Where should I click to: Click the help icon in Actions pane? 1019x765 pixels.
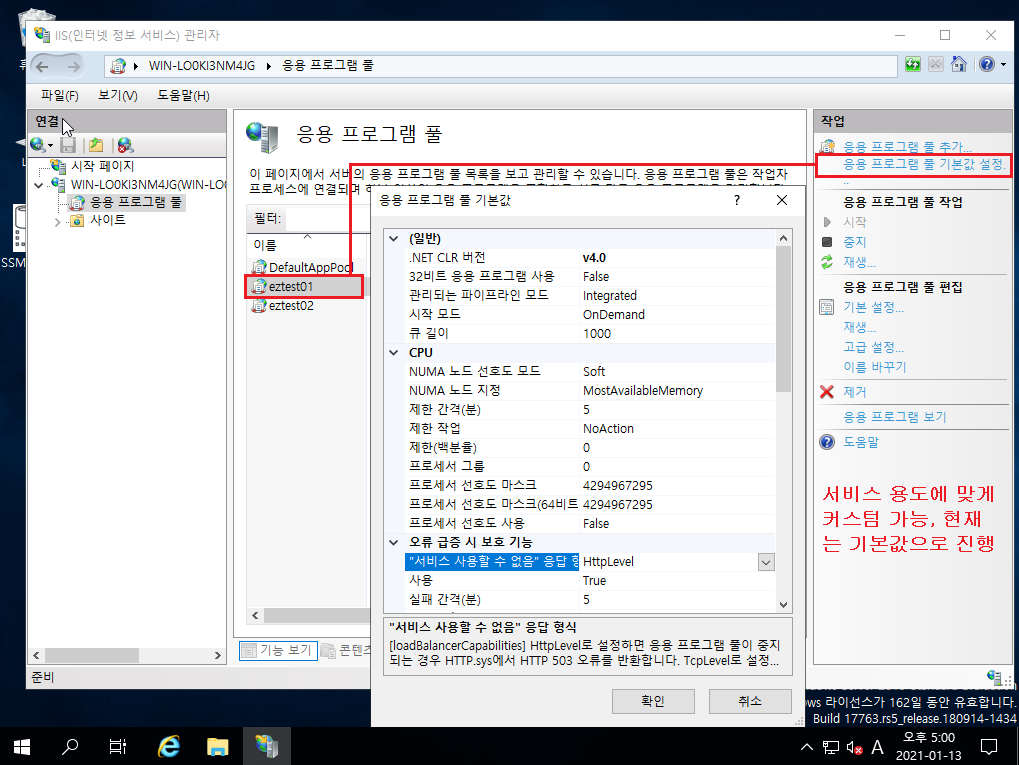pyautogui.click(x=827, y=442)
